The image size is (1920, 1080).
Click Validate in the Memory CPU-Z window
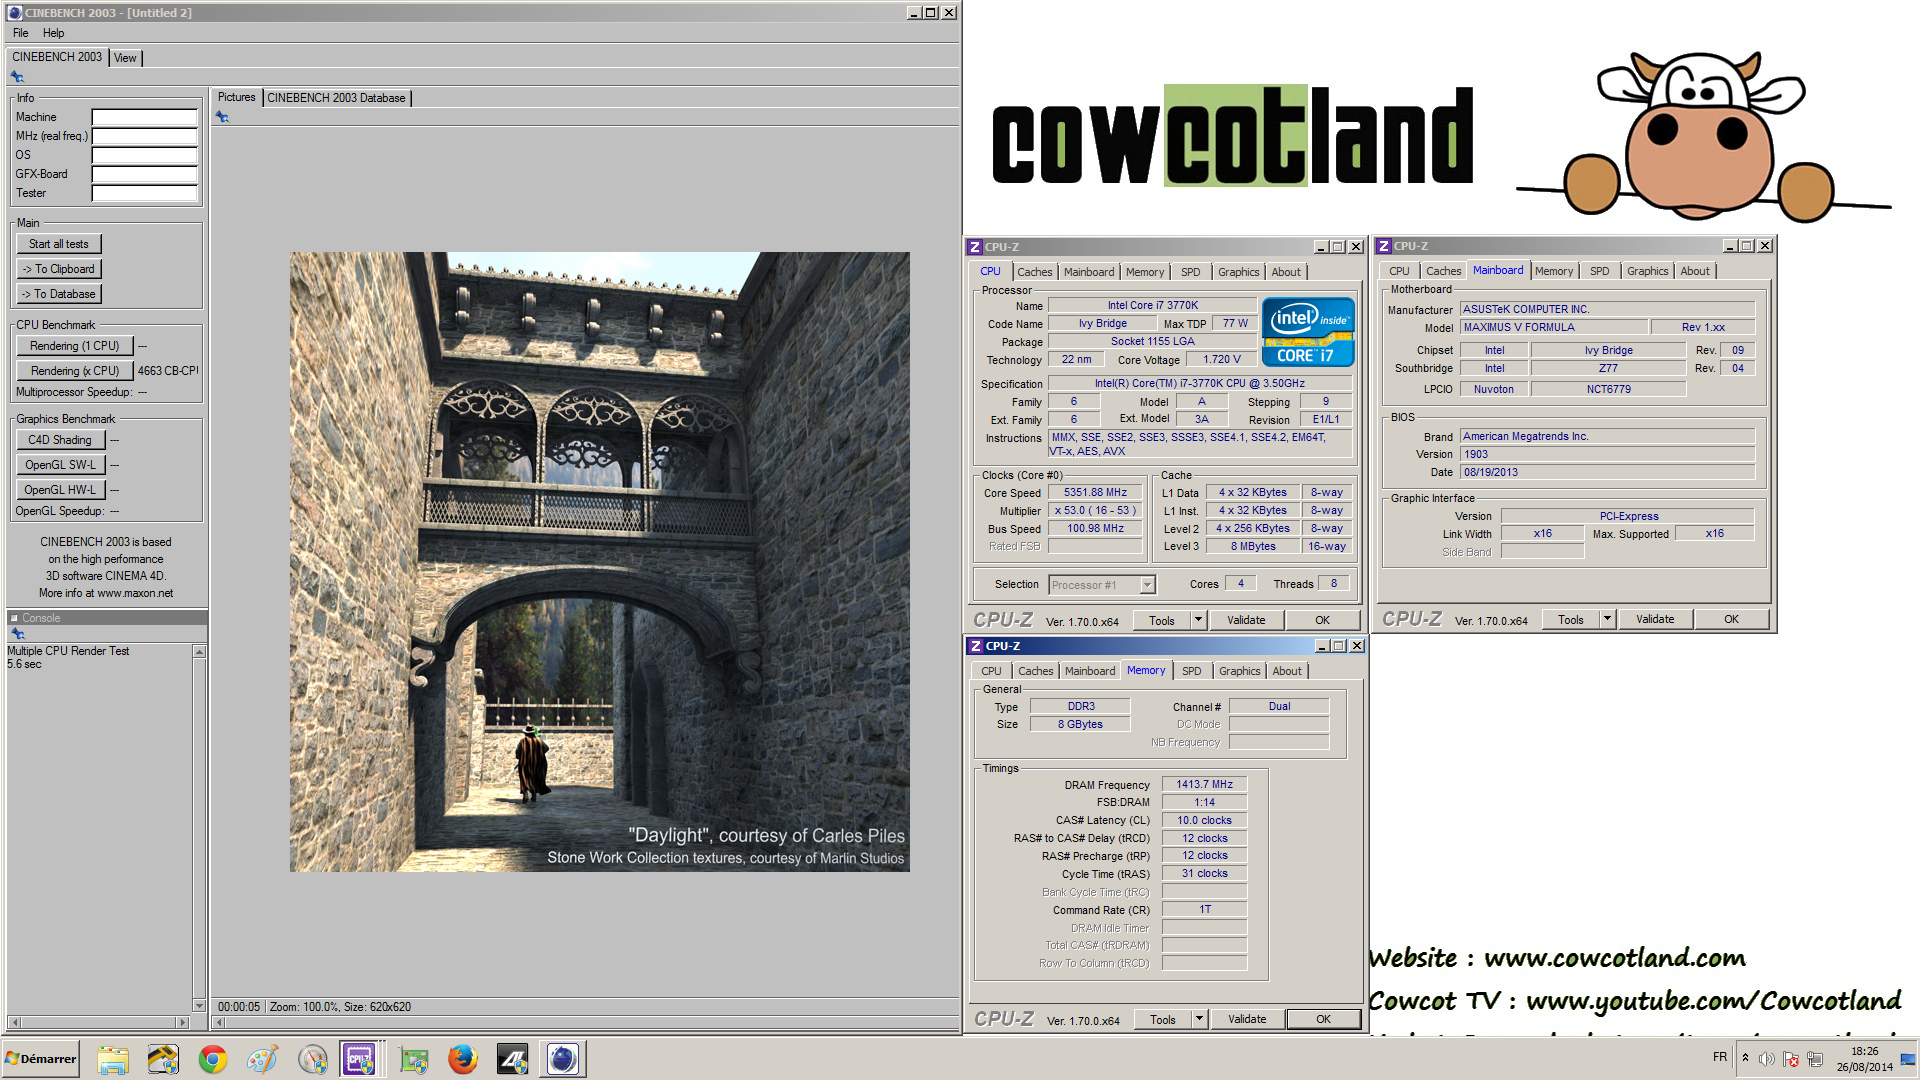tap(1246, 1019)
